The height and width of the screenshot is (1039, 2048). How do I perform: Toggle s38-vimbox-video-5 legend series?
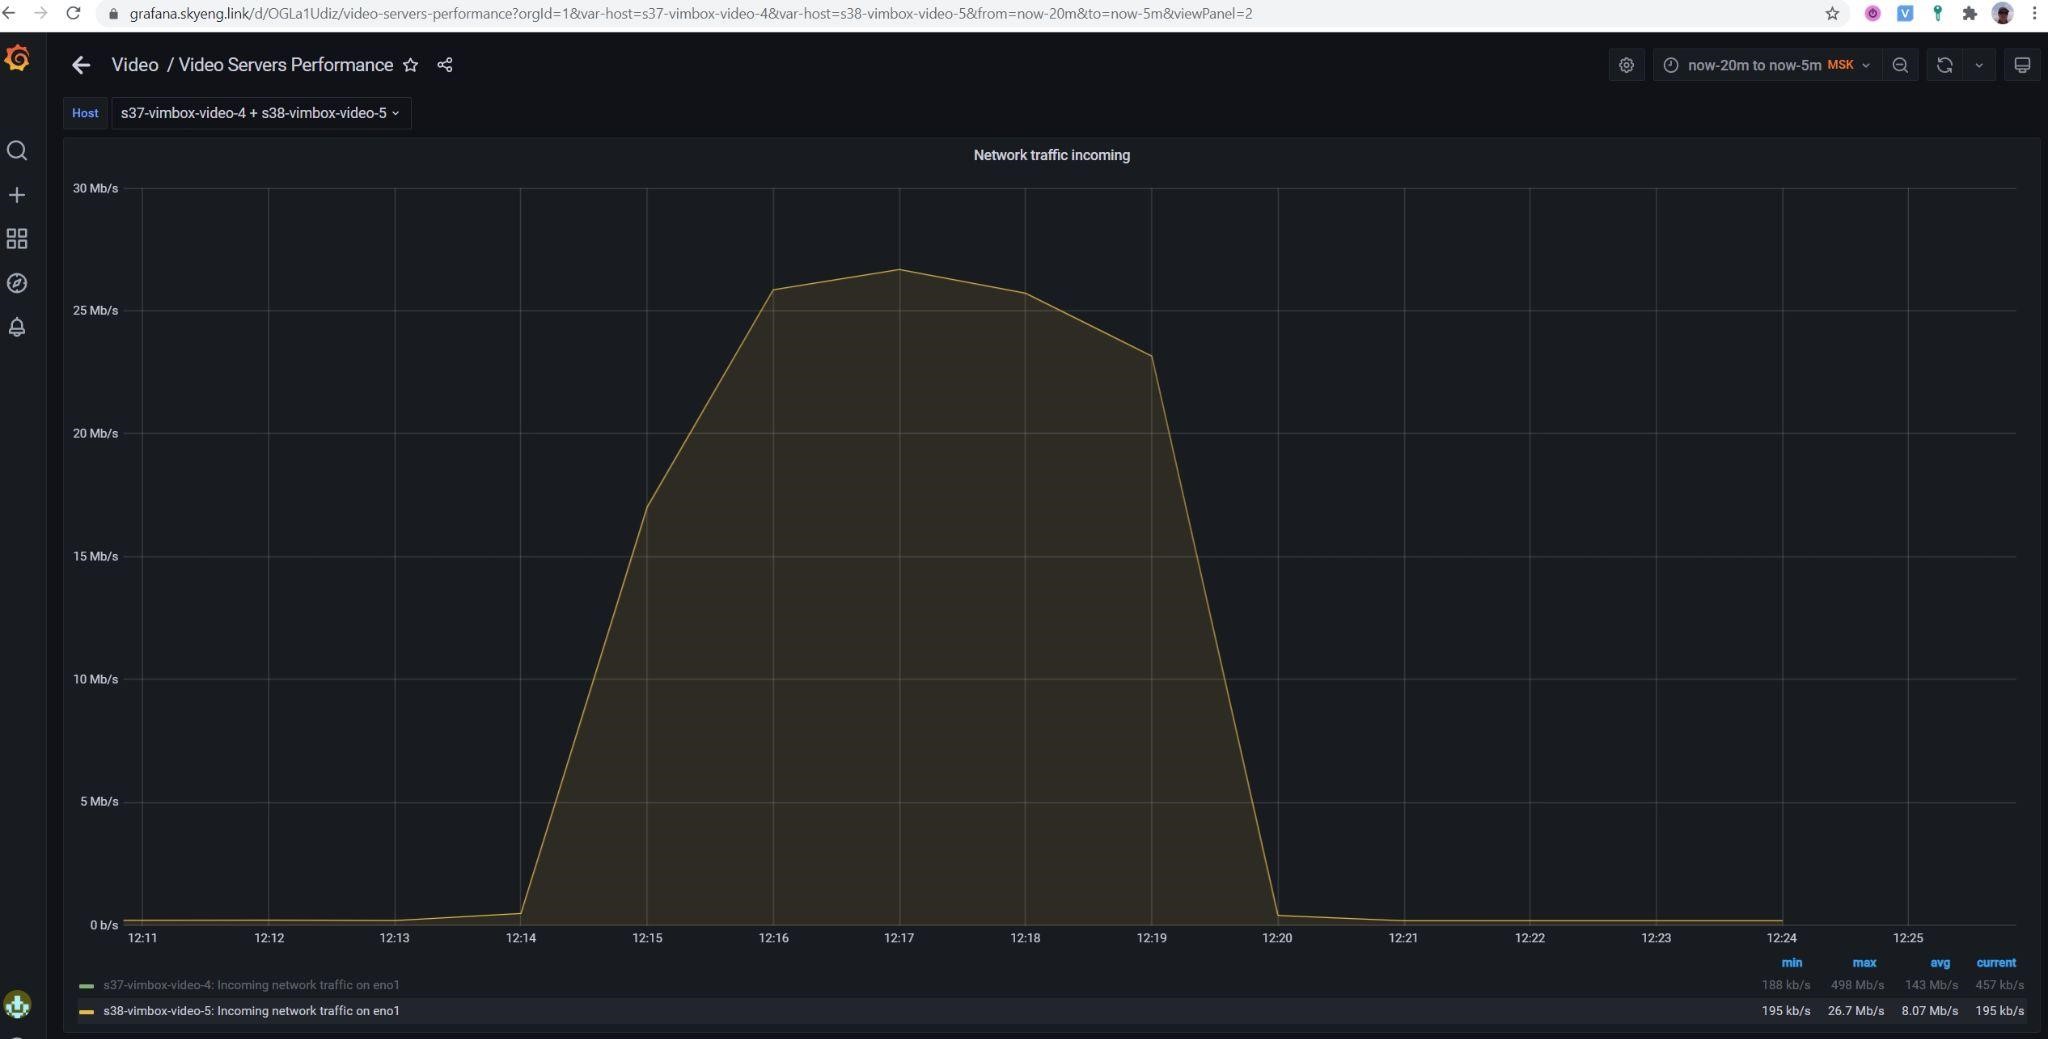pyautogui.click(x=251, y=1011)
